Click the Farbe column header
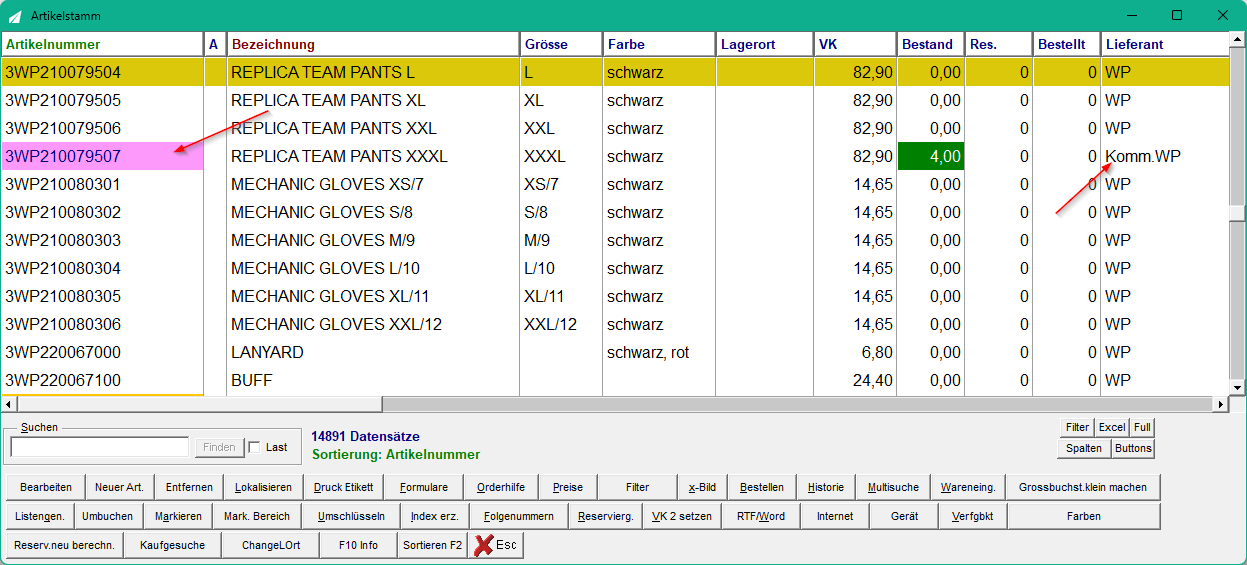 pos(658,44)
